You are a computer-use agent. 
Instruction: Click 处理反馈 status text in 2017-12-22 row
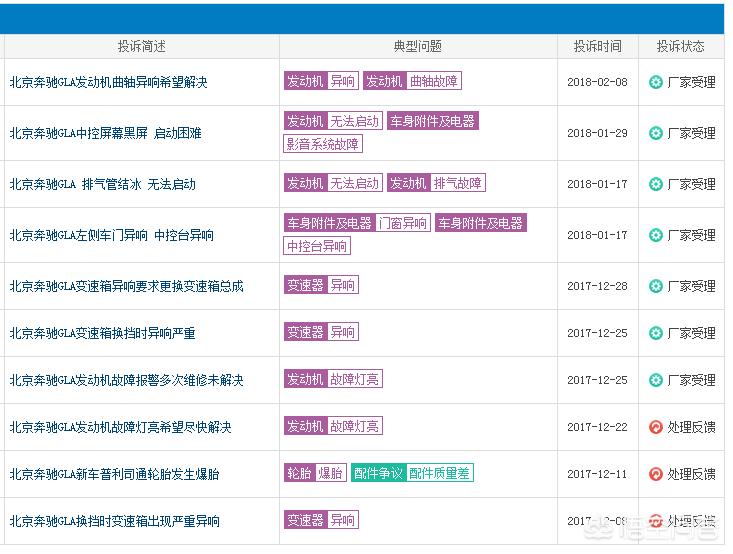pos(691,427)
